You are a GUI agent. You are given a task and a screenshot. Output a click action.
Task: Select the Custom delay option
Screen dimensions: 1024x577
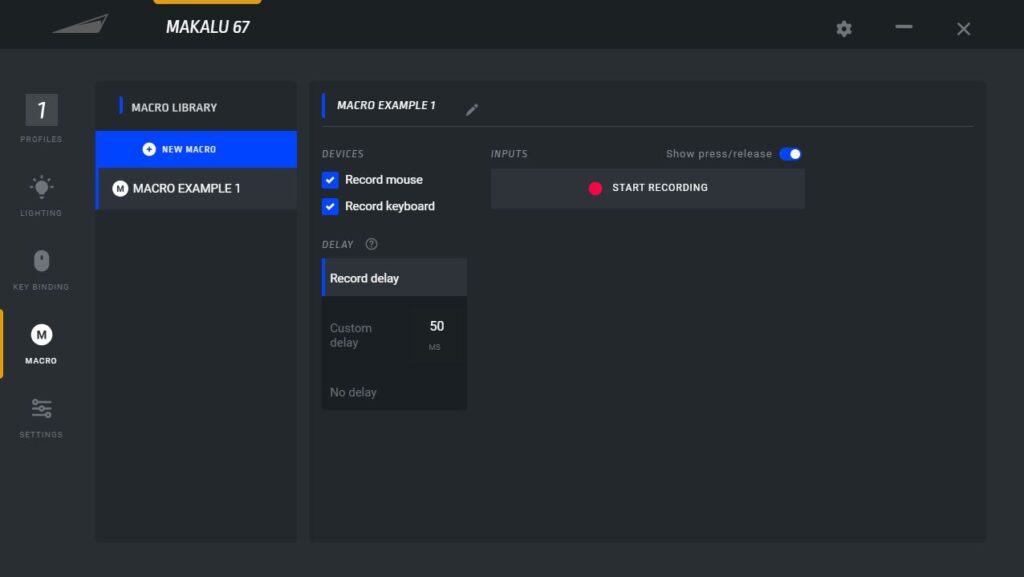[x=351, y=335]
